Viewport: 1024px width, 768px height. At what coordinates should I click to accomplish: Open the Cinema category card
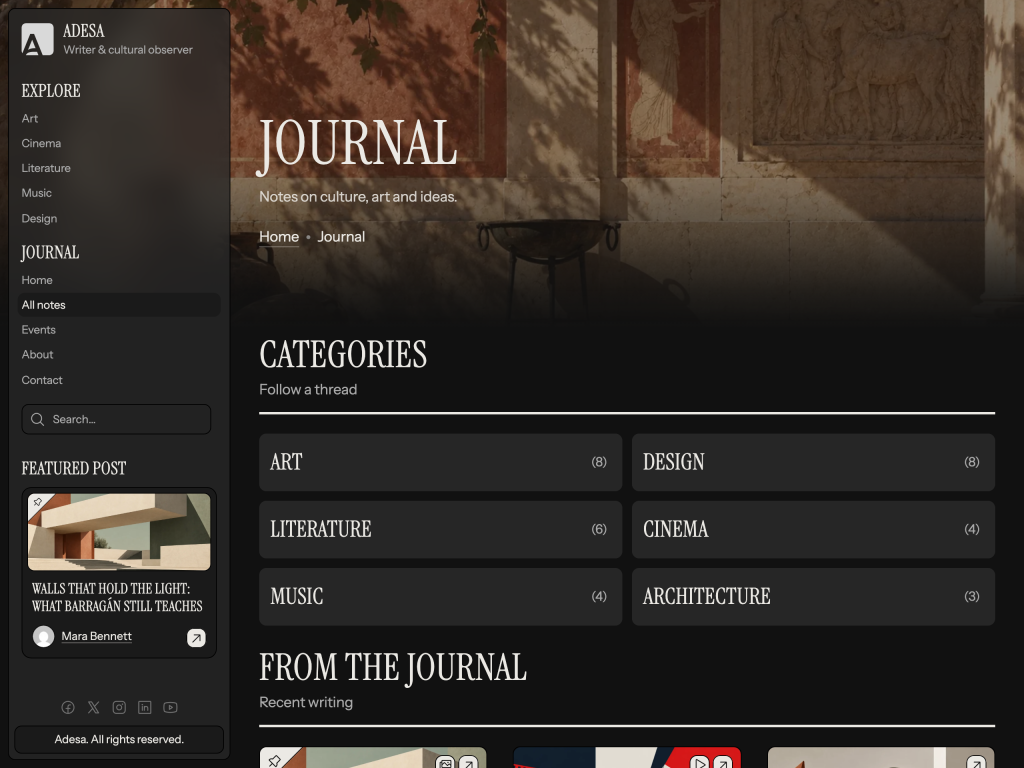[x=813, y=530]
